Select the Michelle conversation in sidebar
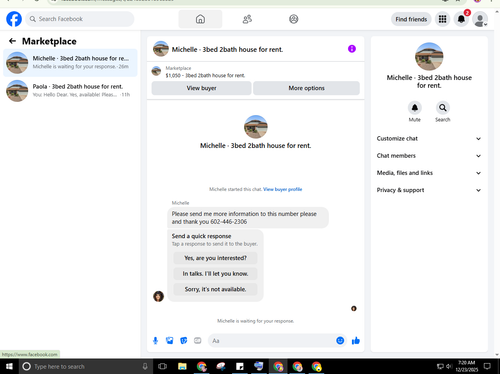The width and height of the screenshot is (500, 374). pyautogui.click(x=70, y=63)
